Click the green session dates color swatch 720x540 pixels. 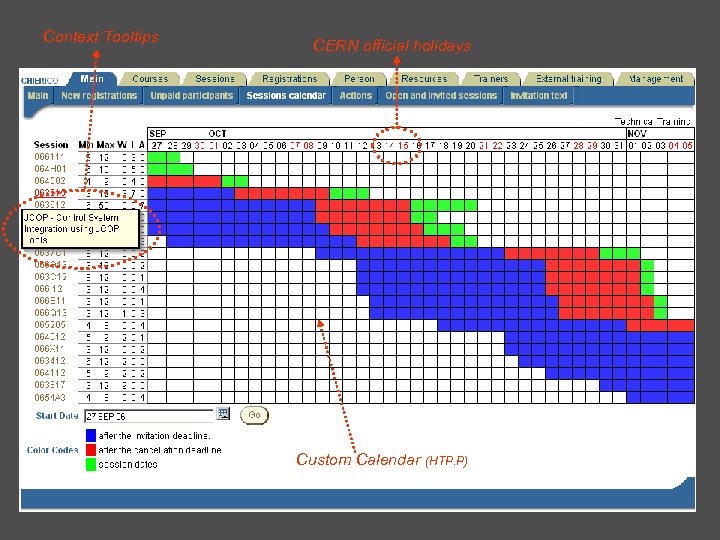tap(91, 464)
